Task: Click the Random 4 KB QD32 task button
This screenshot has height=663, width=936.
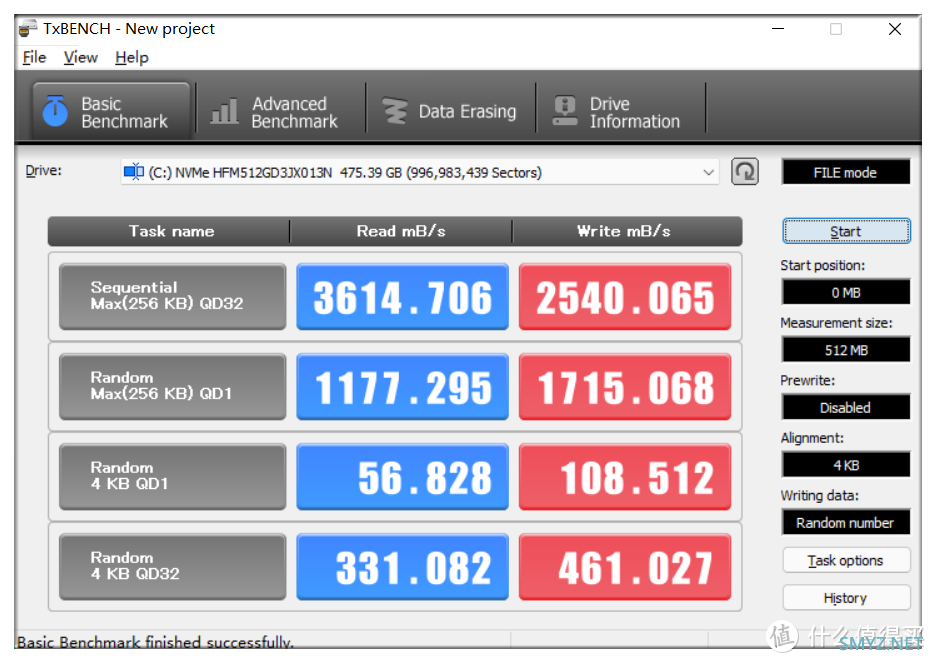Action: pyautogui.click(x=173, y=567)
